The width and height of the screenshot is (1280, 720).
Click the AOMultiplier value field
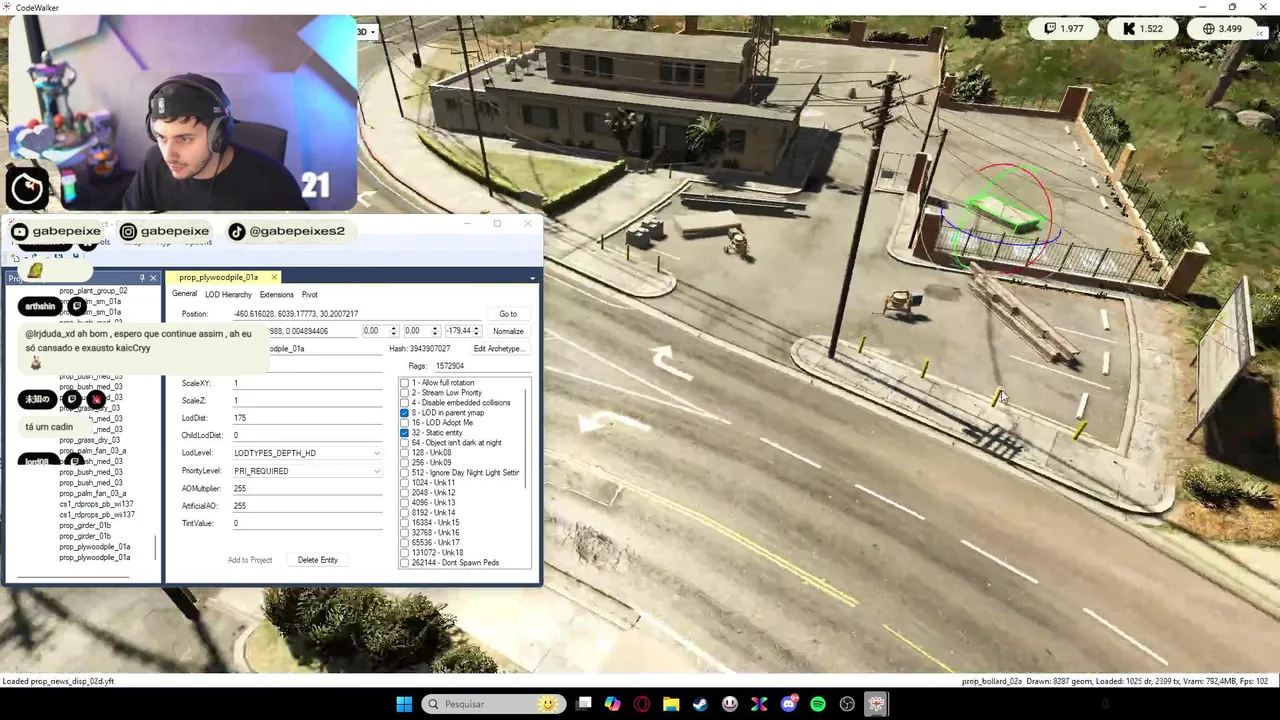coord(306,489)
